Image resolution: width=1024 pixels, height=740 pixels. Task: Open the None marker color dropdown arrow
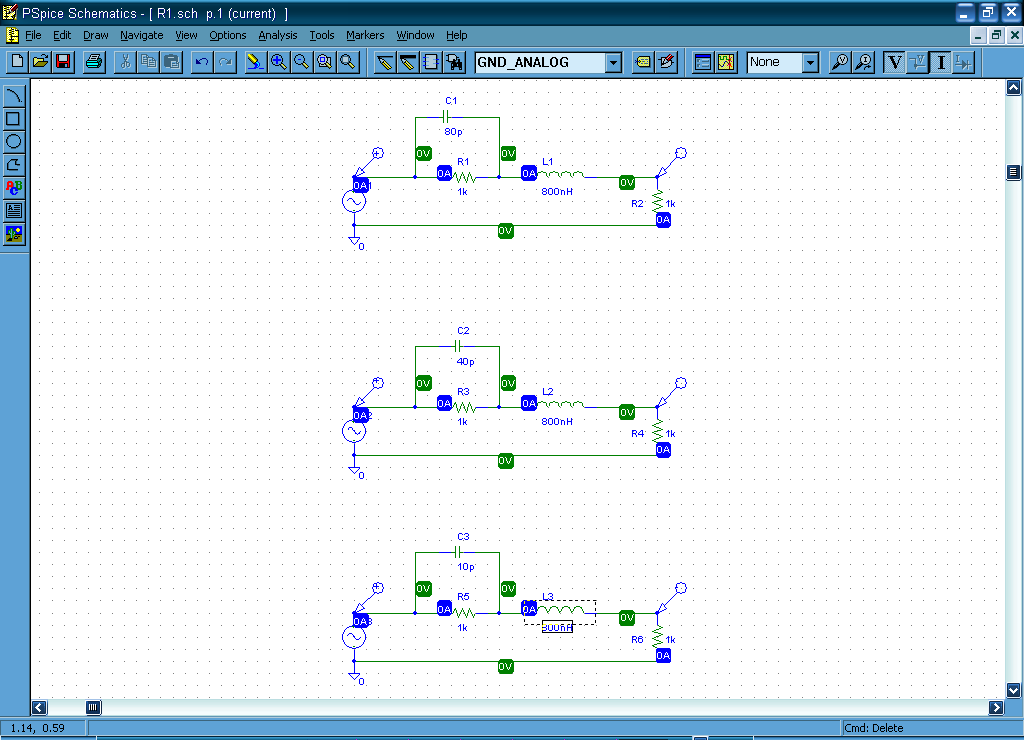tap(810, 63)
